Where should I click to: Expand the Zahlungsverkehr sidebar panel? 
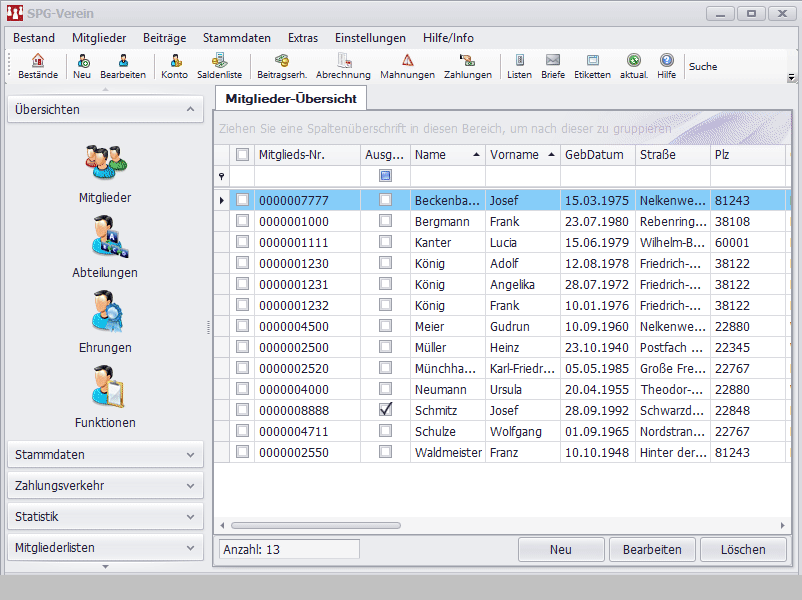click(105, 486)
